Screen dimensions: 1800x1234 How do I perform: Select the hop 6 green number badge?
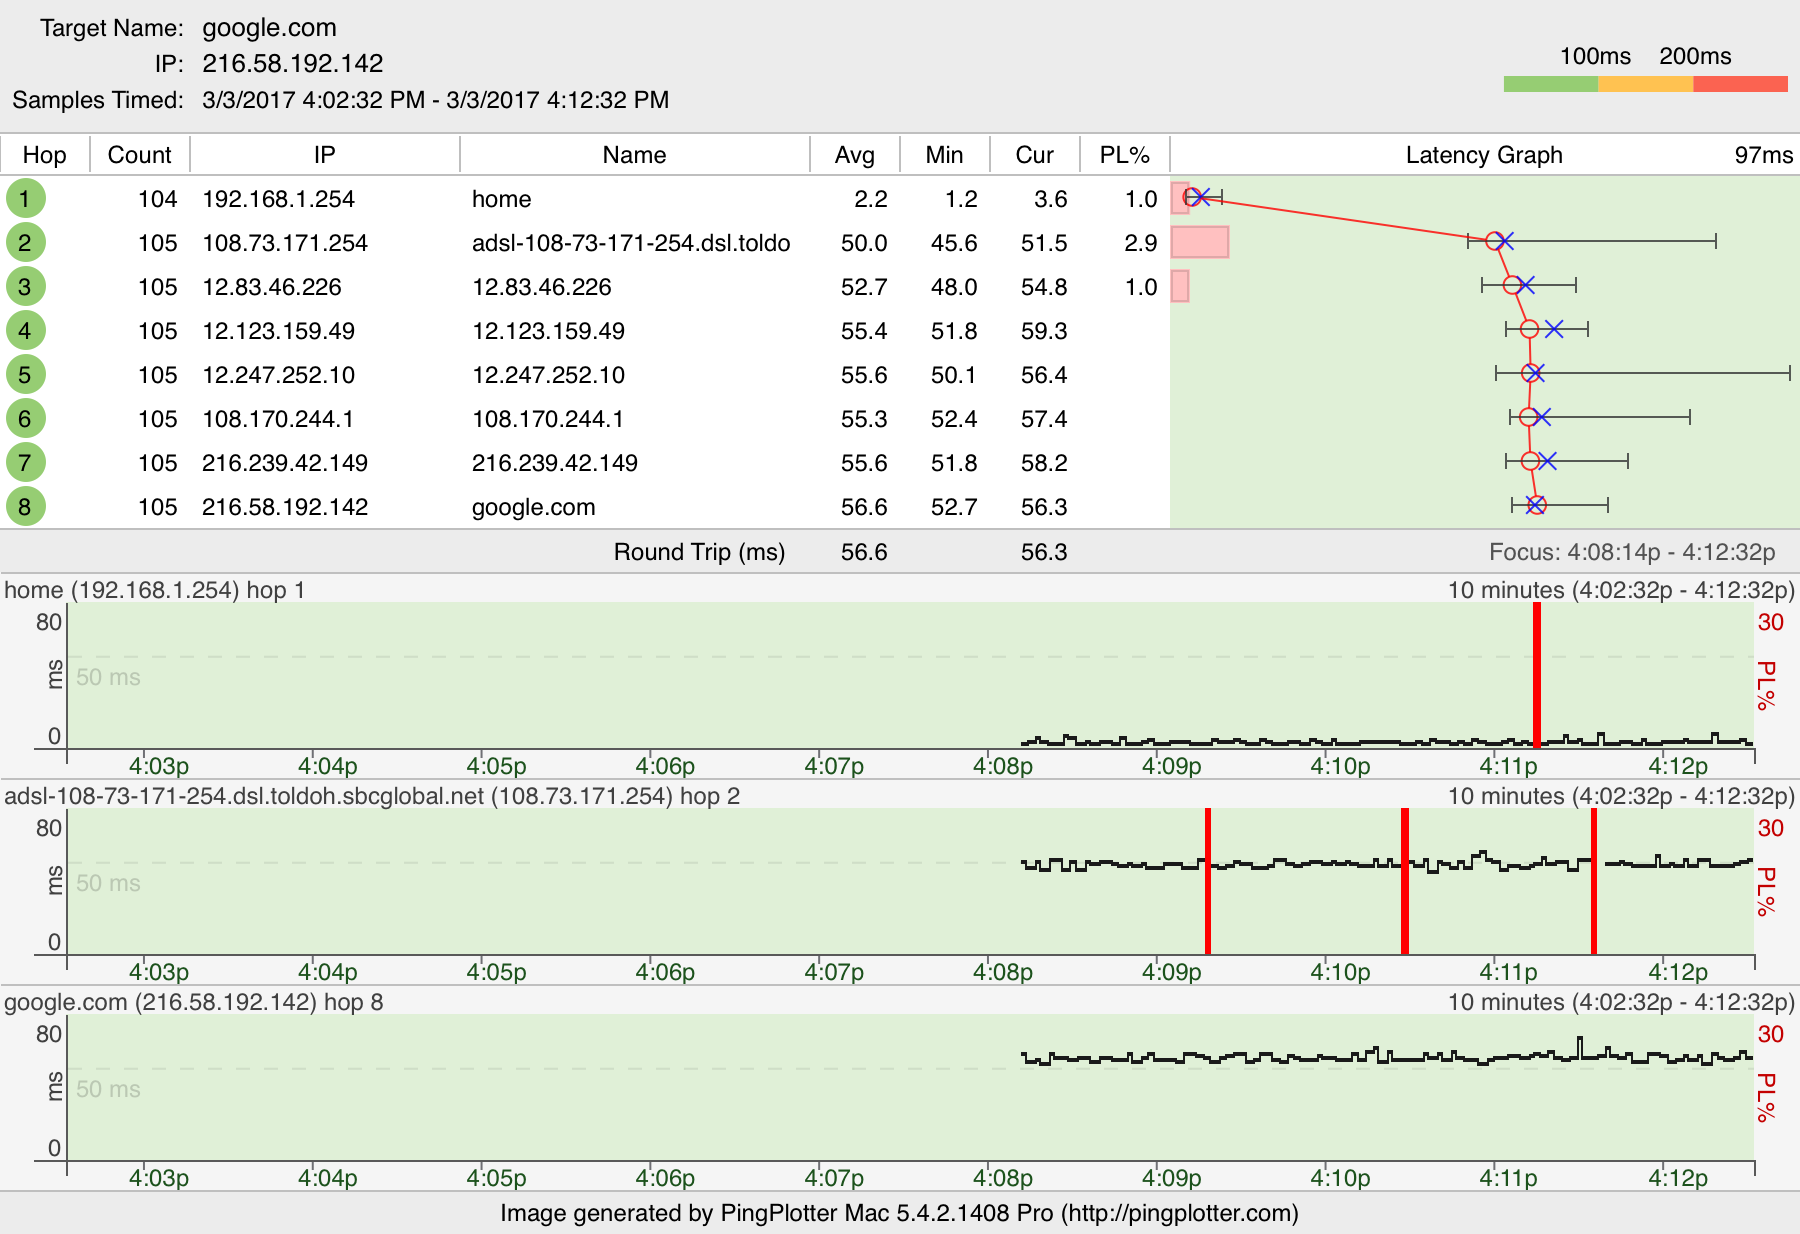25,418
